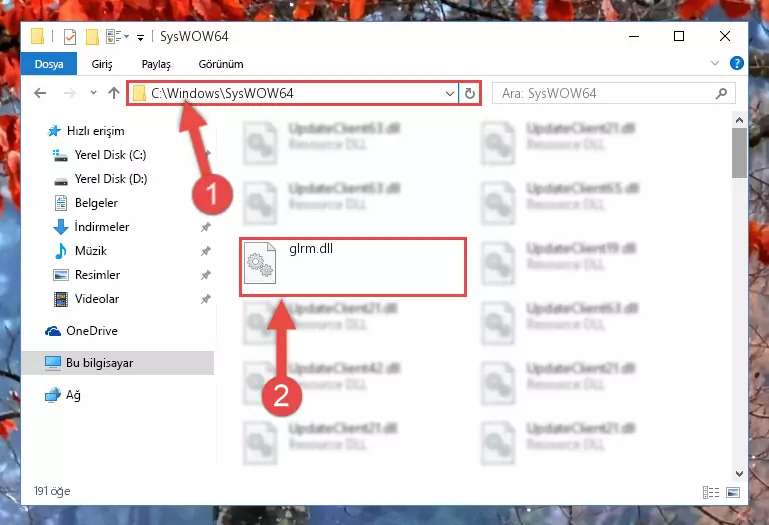Click the New folder quick access icon
The height and width of the screenshot is (525, 769).
[92, 37]
